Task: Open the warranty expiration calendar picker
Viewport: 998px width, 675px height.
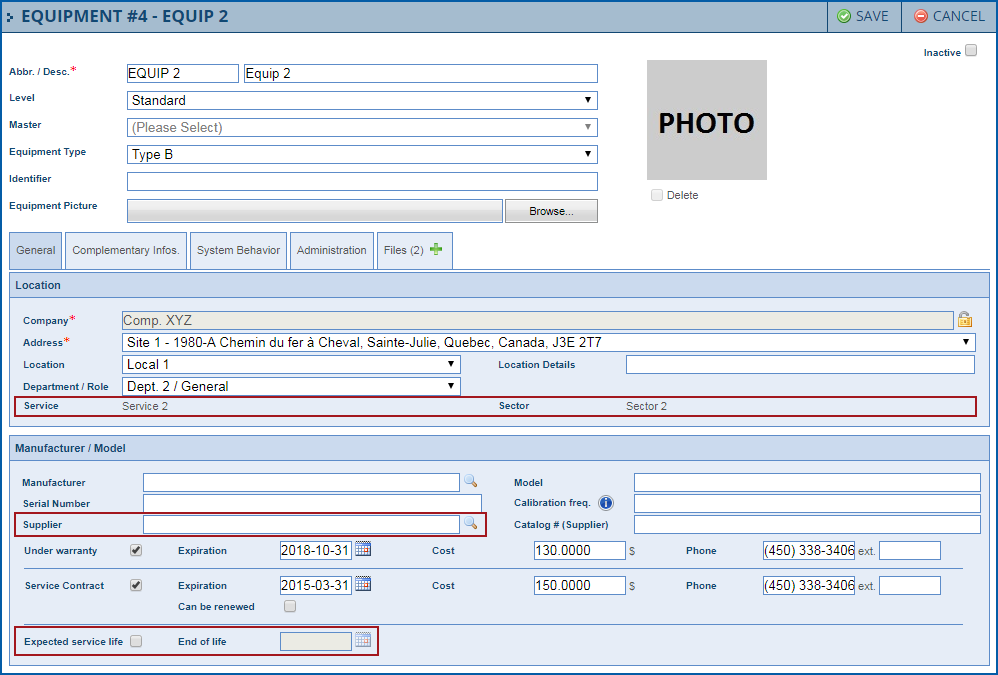Action: (363, 550)
